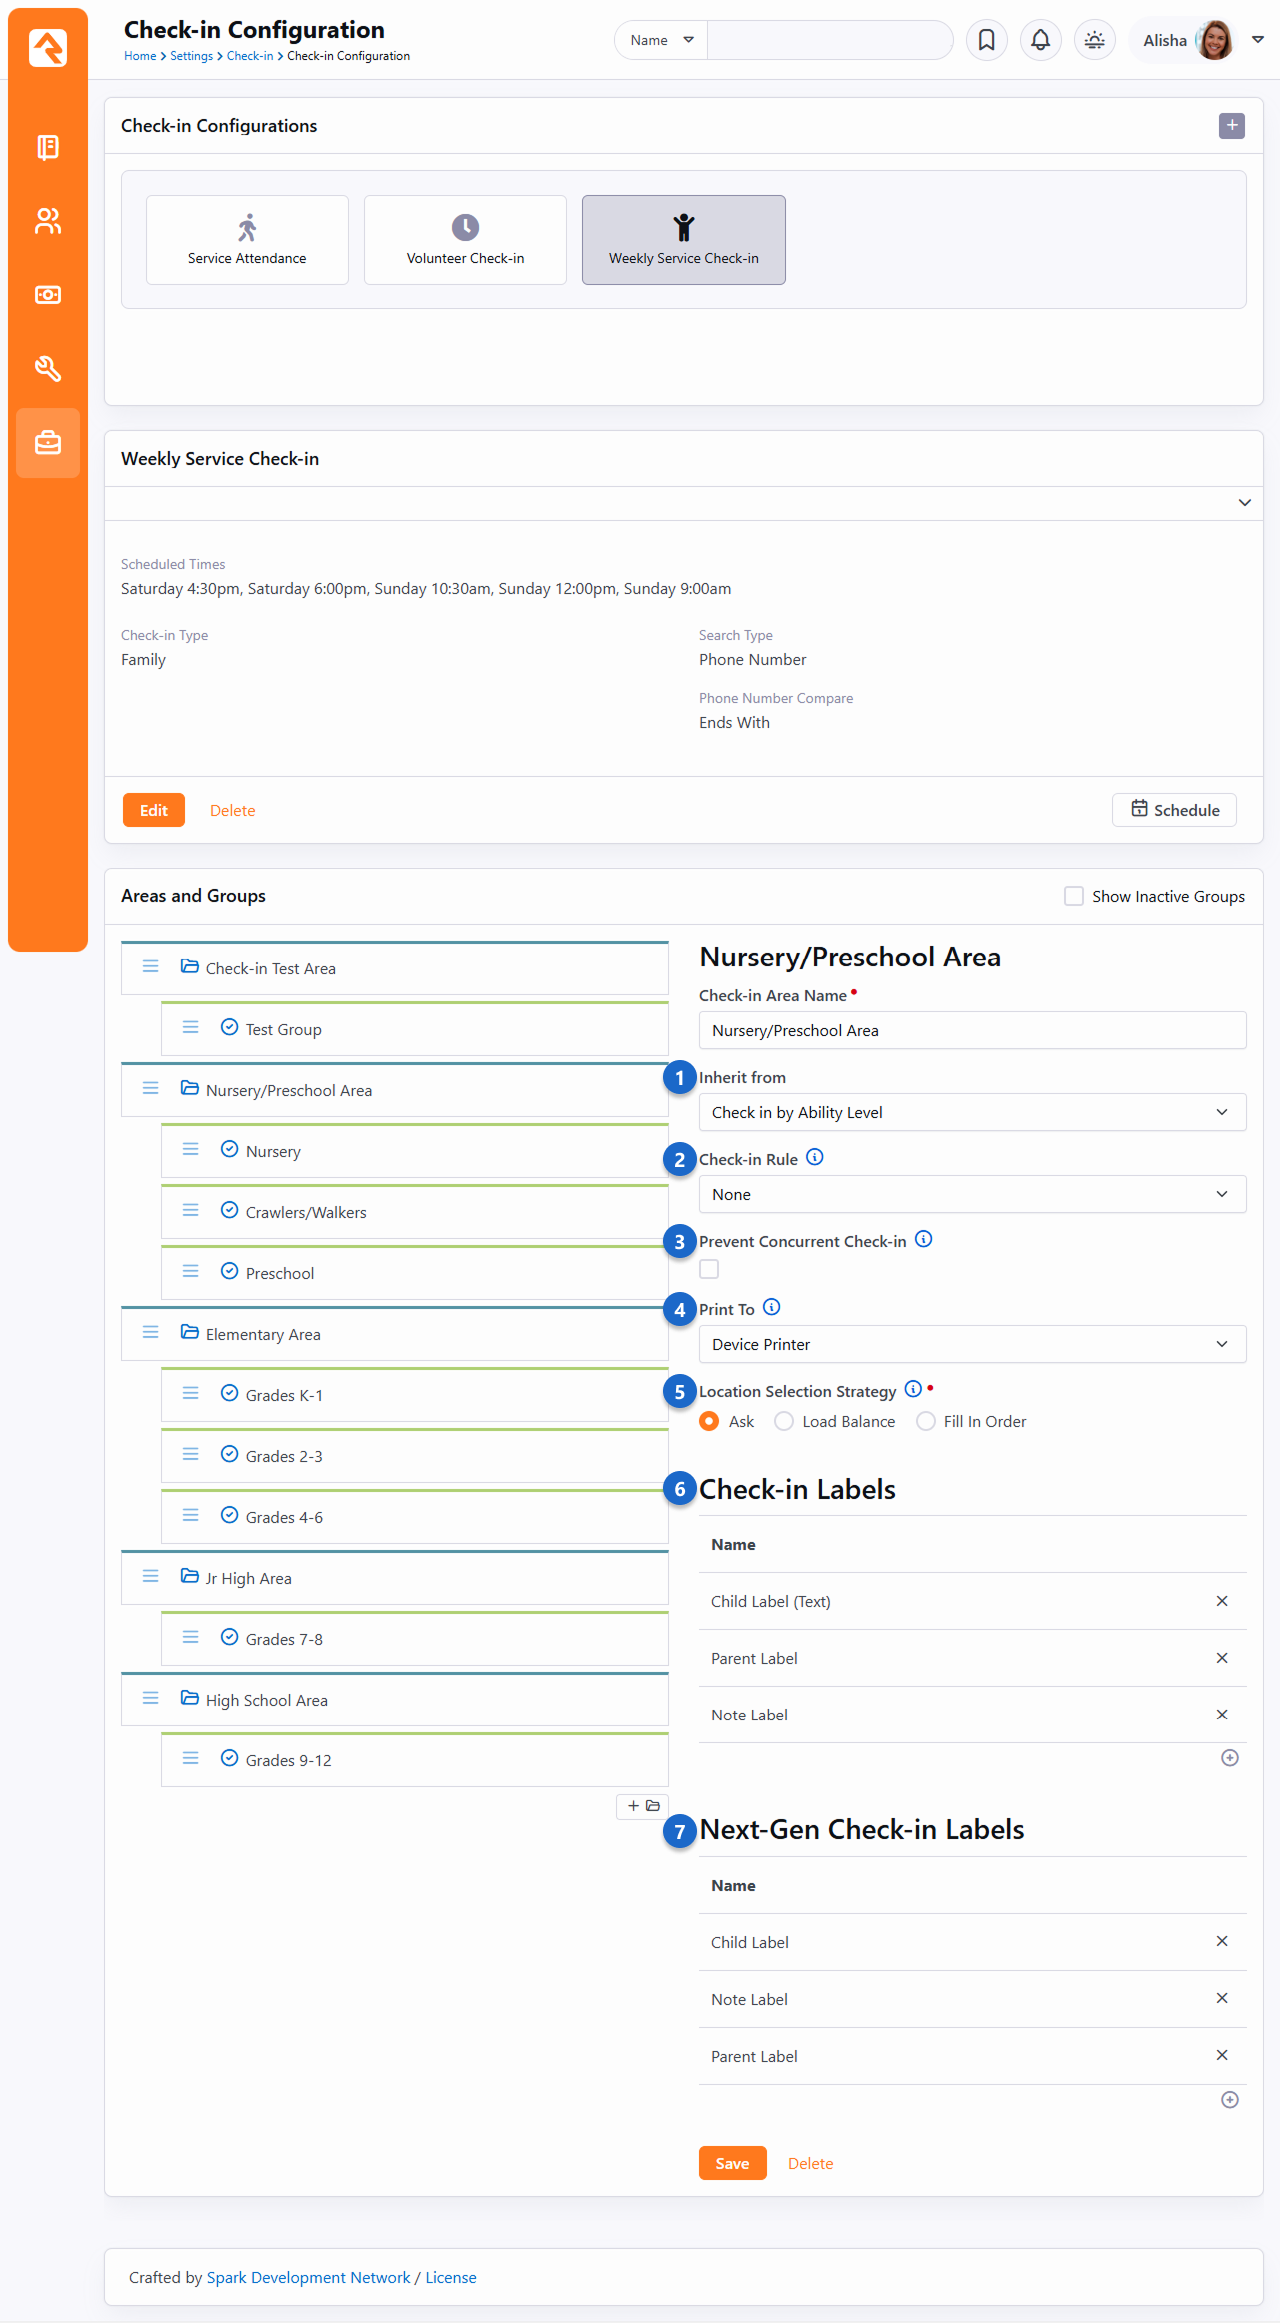Click the add area folder icon
Screen dimensions: 1280x2324
(643, 1805)
